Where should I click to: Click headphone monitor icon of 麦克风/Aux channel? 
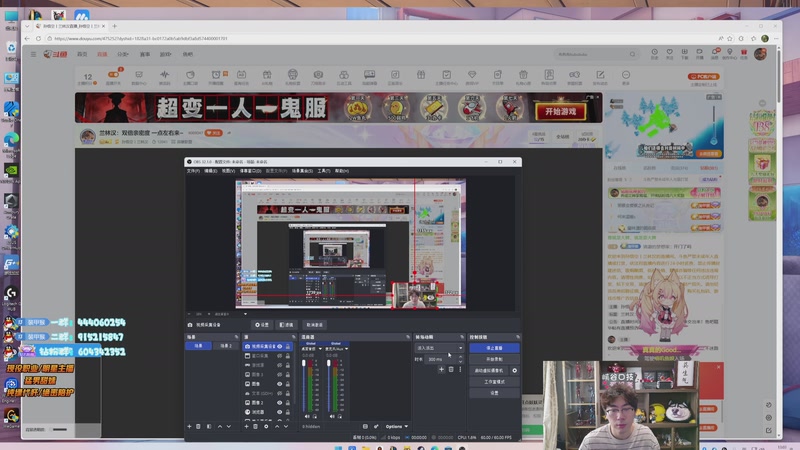click(x=339, y=417)
